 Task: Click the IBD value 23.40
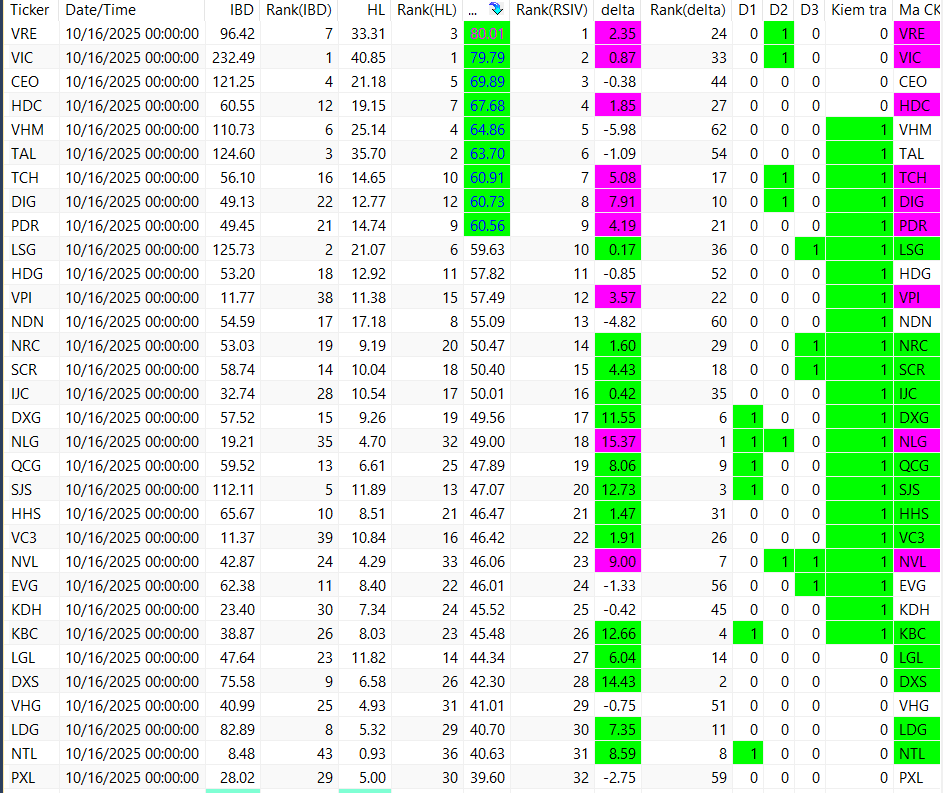coord(237,610)
